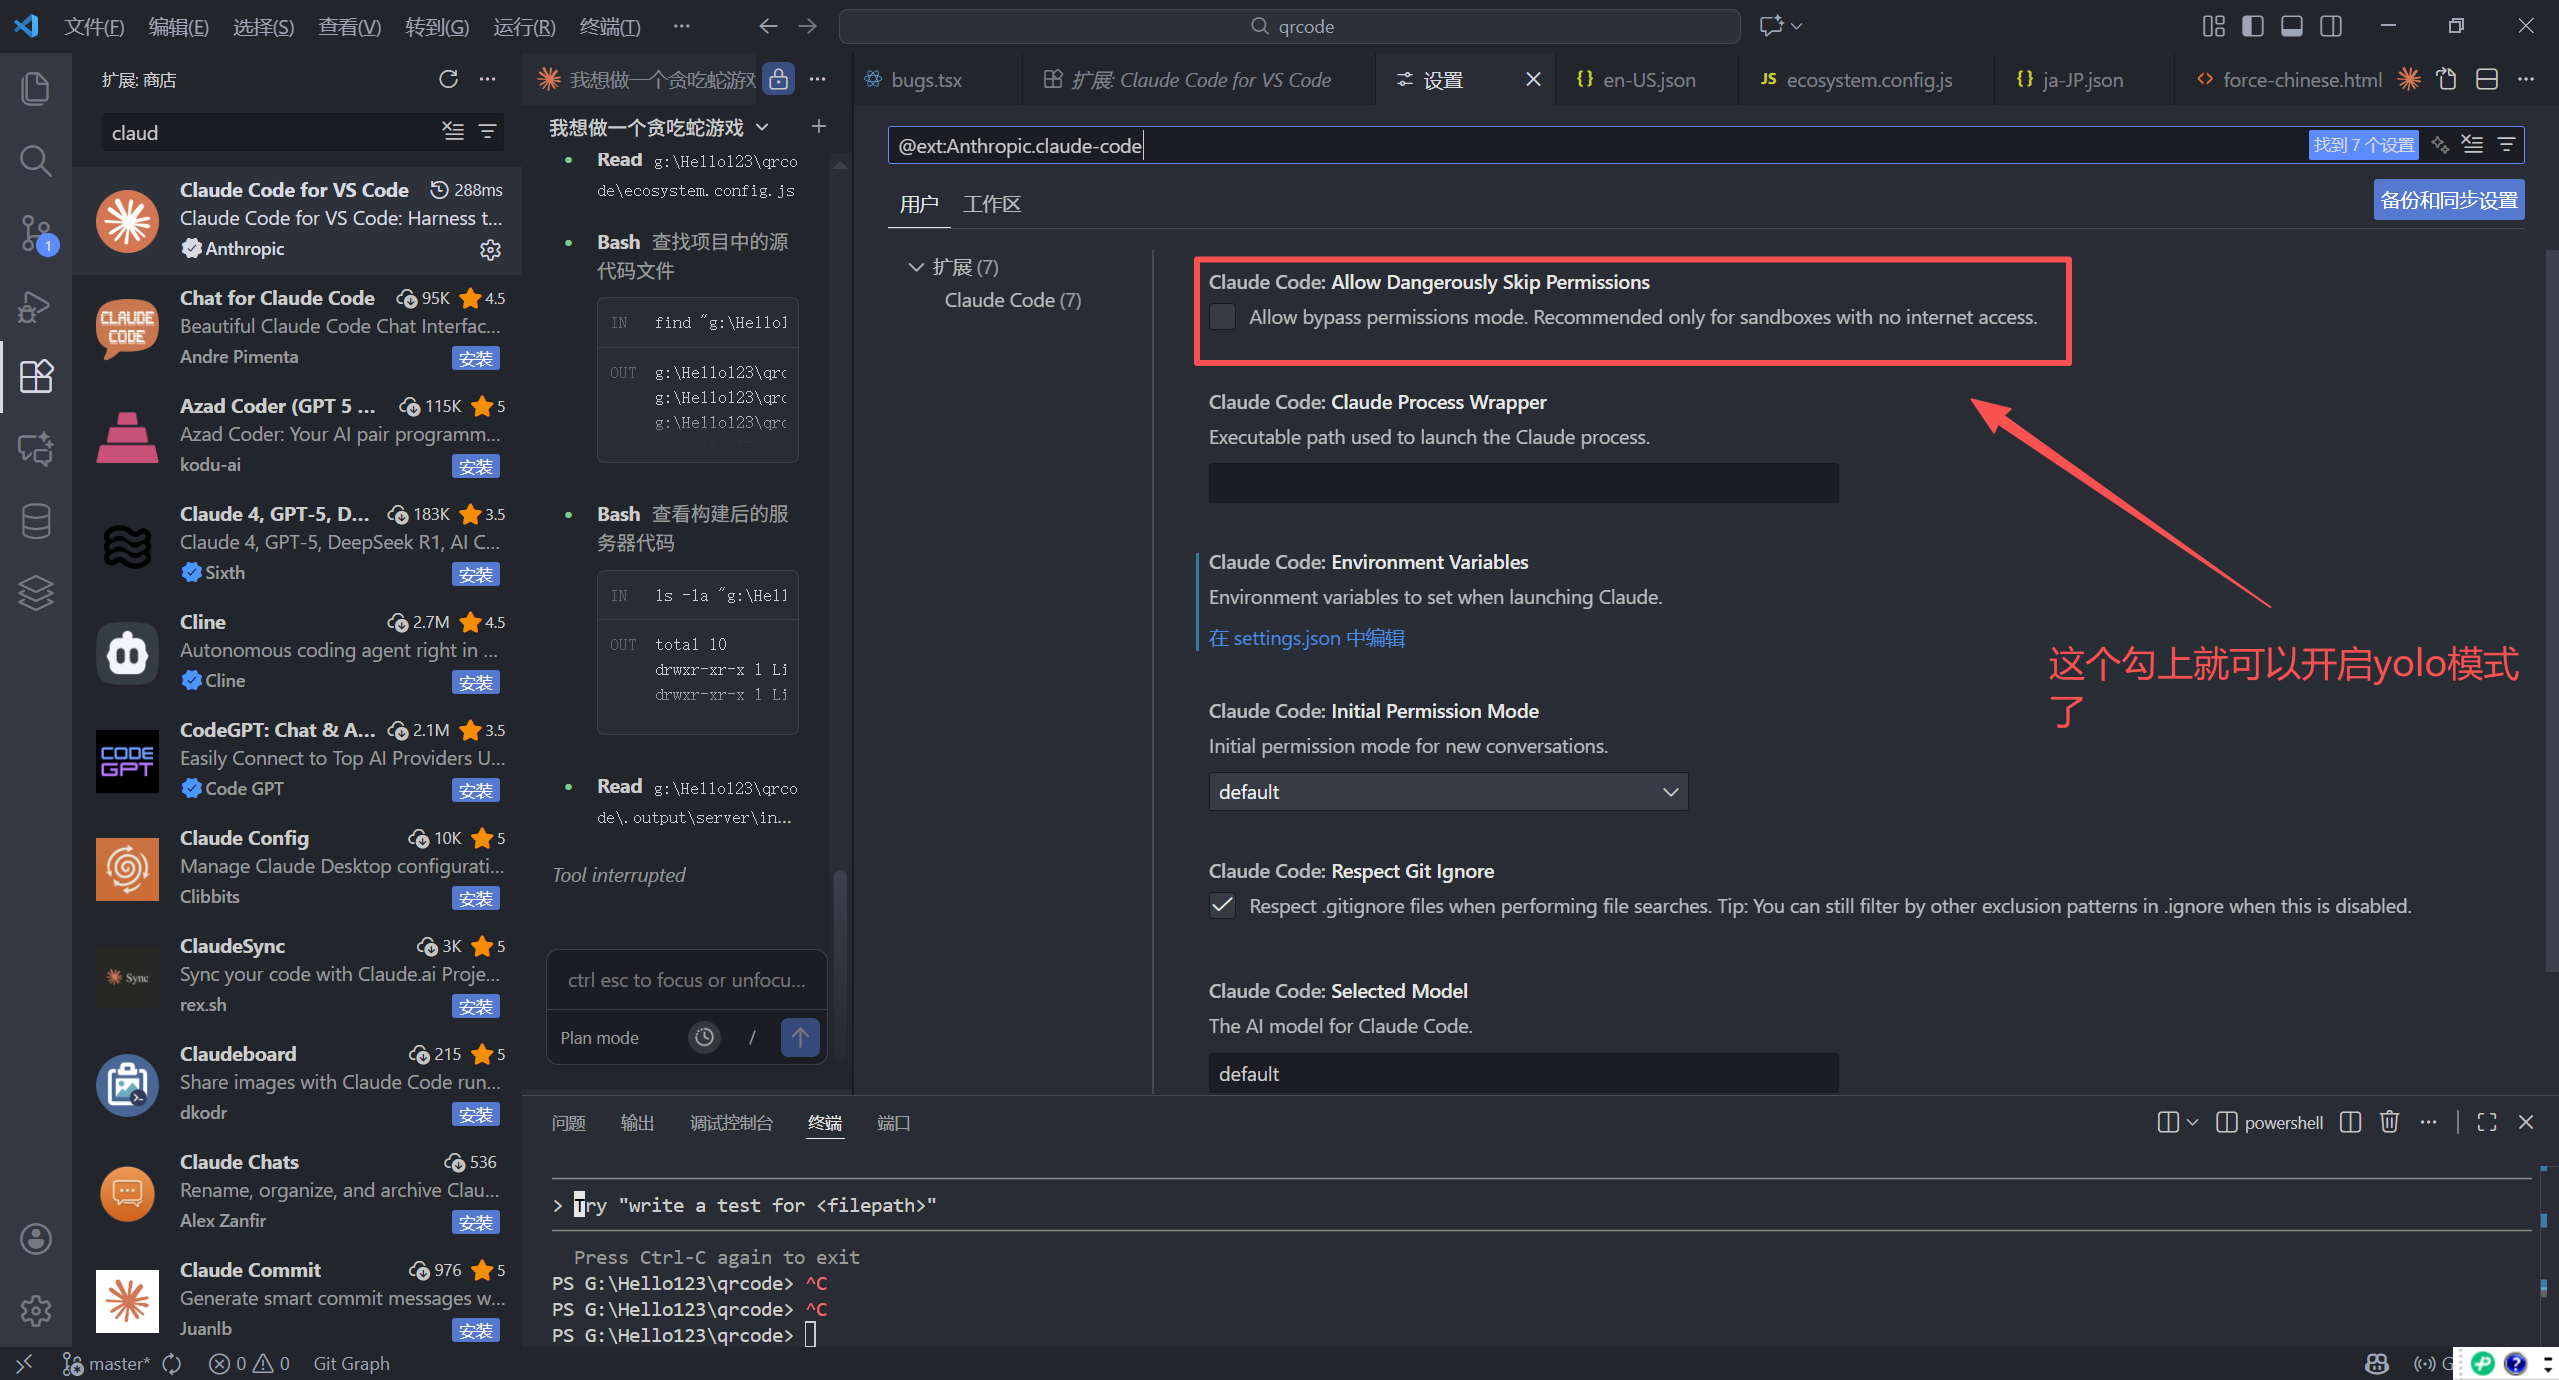Image resolution: width=2559 pixels, height=1380 pixels.
Task: Switch to the 工作区 settings tab
Action: [x=991, y=204]
